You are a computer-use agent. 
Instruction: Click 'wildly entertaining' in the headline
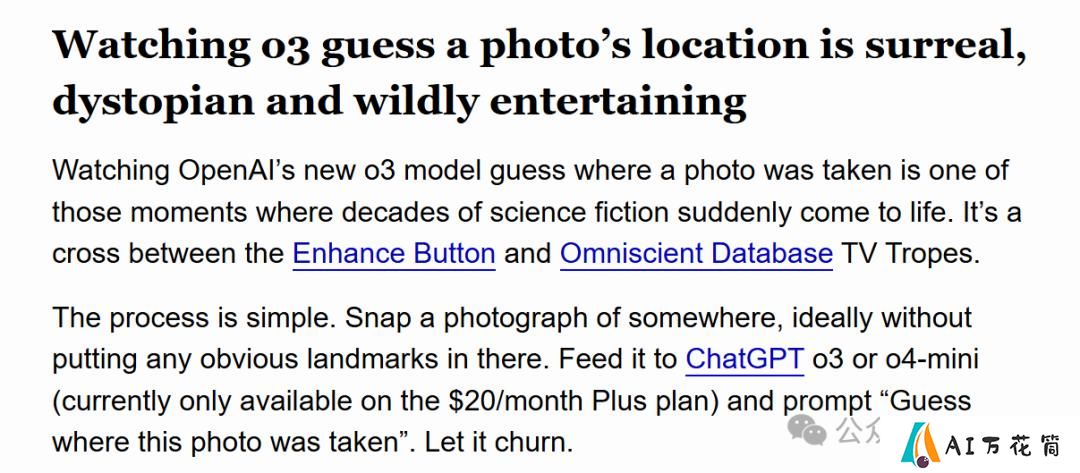pos(550,100)
